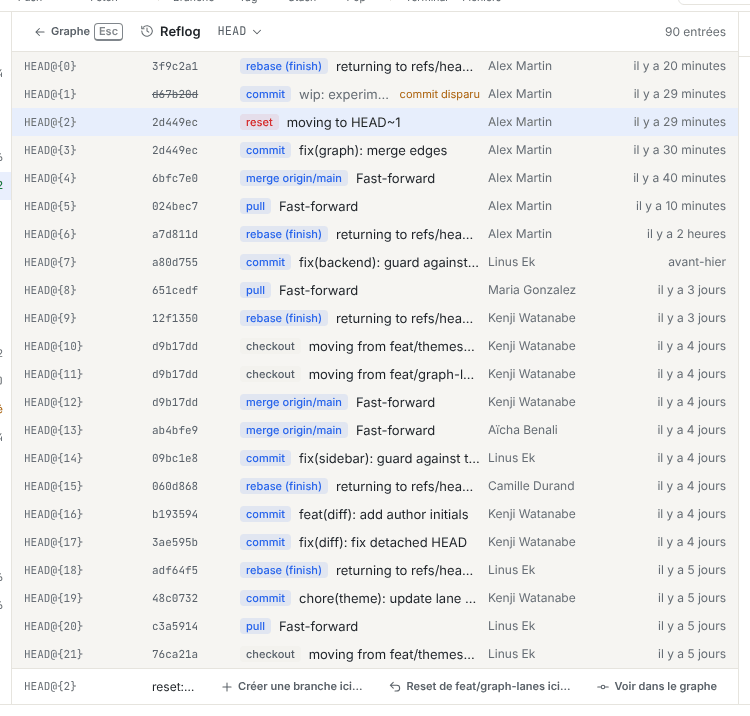This screenshot has height=716, width=750.
Task: Click Créer une branche ici button
Action: pos(292,686)
